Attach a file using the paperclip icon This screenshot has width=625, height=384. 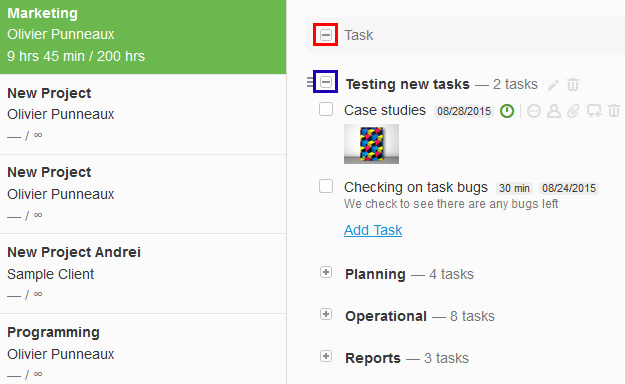[x=573, y=111]
